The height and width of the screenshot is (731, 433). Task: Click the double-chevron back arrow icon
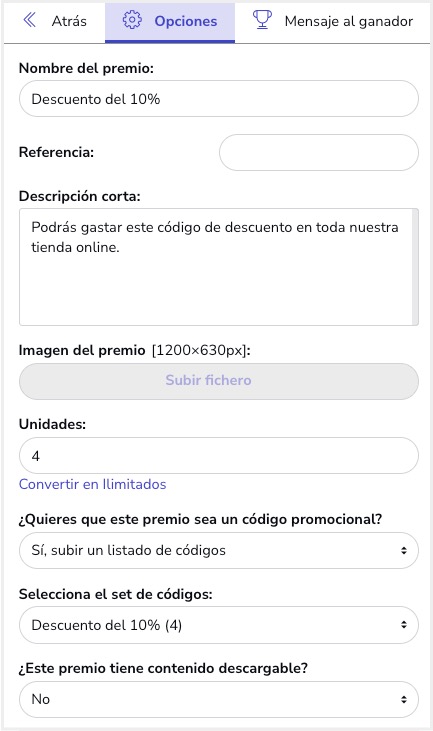coord(29,20)
